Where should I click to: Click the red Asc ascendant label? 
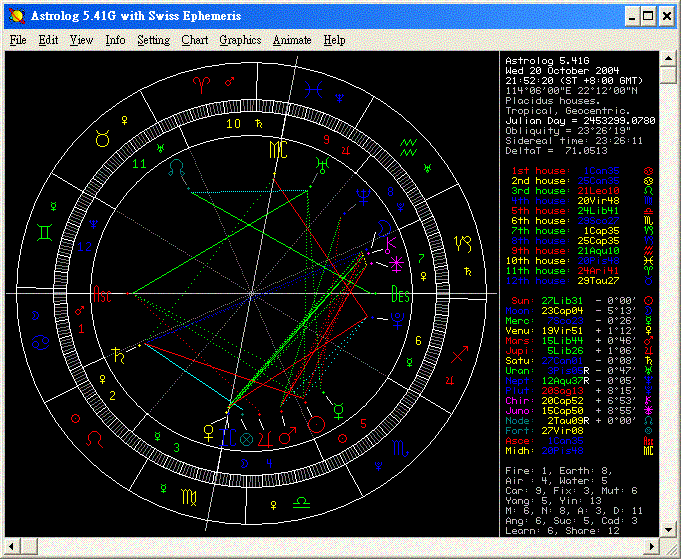102,294
